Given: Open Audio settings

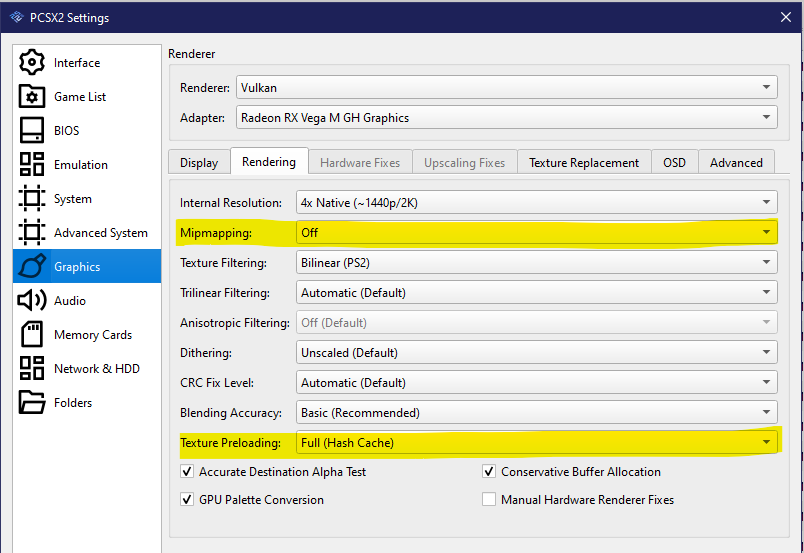Looking at the screenshot, I should pos(87,301).
